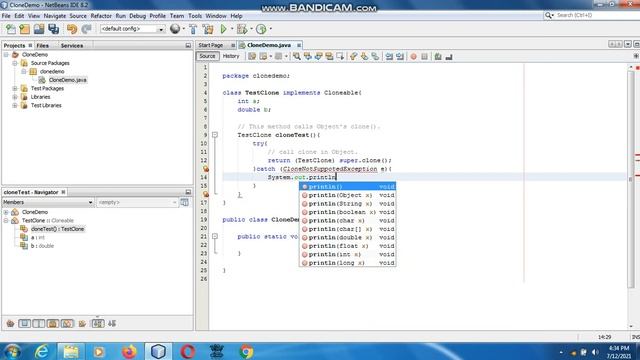Switch to the Services tab

coord(72,45)
